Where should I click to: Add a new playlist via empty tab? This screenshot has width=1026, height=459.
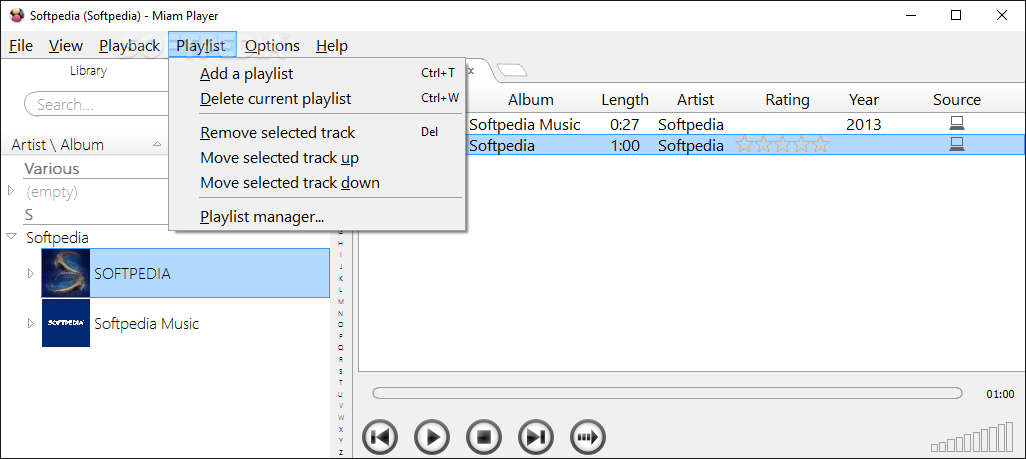click(x=512, y=70)
